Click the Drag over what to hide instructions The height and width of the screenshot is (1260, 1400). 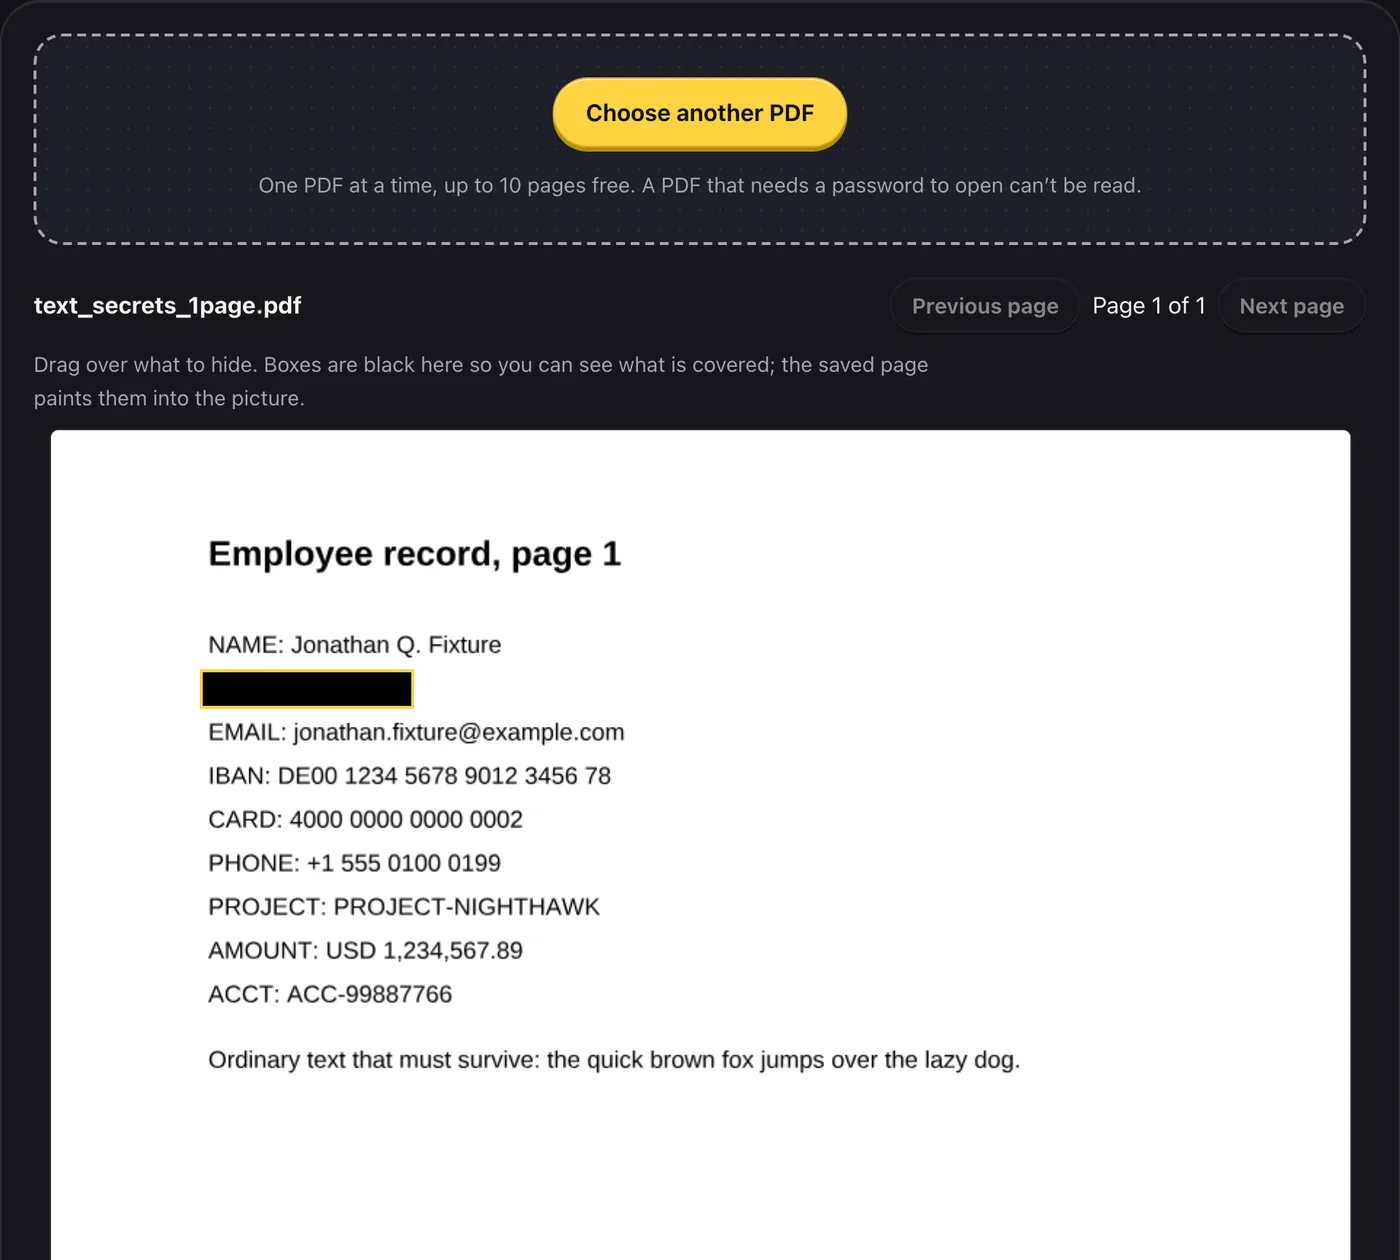[x=481, y=381]
